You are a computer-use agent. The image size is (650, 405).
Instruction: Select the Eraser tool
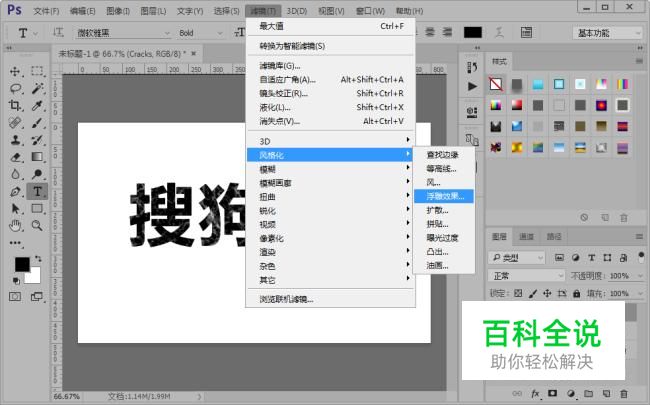coord(15,157)
